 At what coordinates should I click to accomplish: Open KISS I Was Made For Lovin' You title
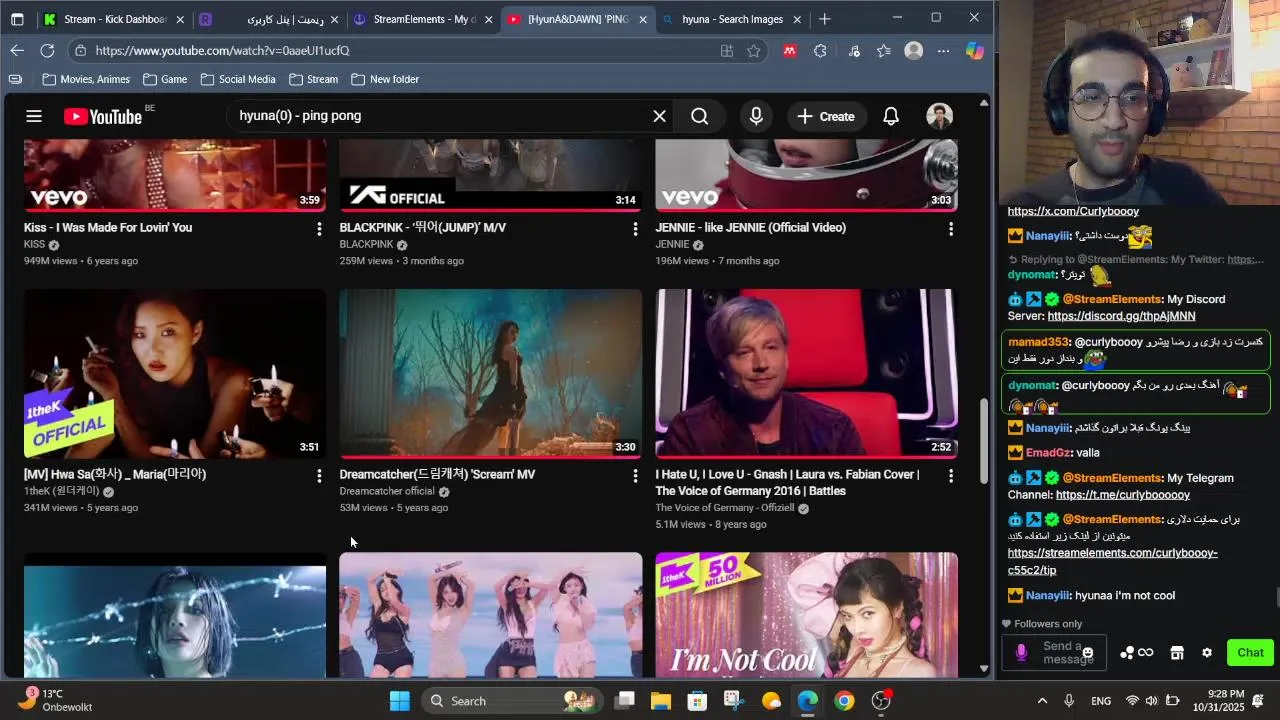coord(108,227)
